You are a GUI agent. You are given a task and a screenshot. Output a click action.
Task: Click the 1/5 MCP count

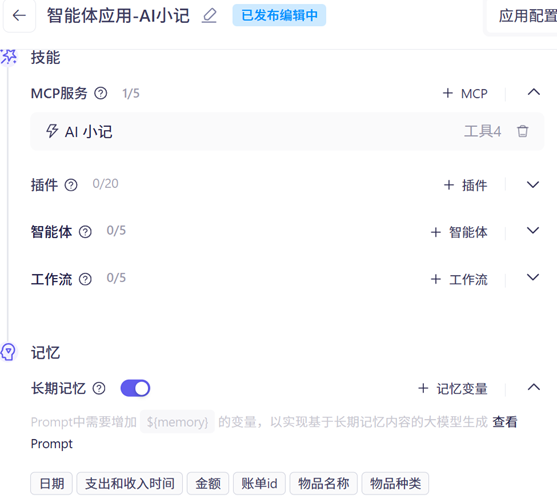131,93
